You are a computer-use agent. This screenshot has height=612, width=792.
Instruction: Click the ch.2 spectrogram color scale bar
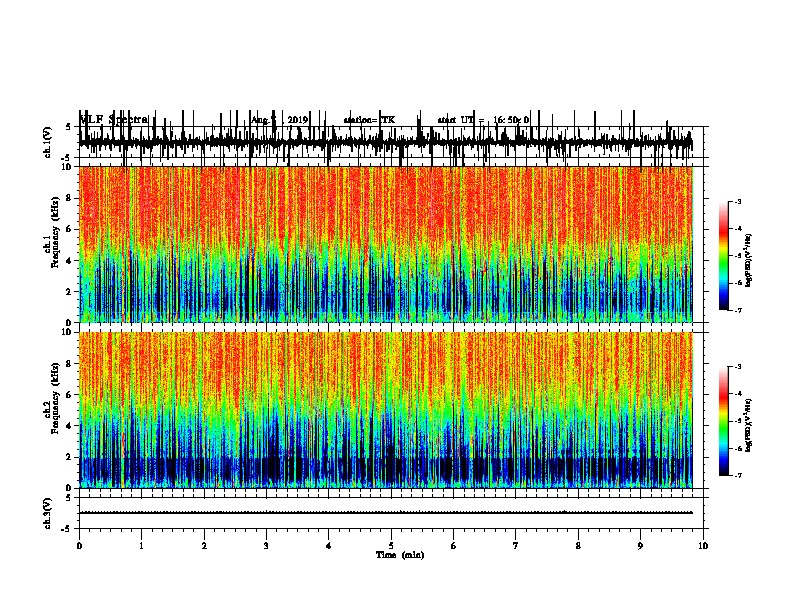[x=723, y=421]
